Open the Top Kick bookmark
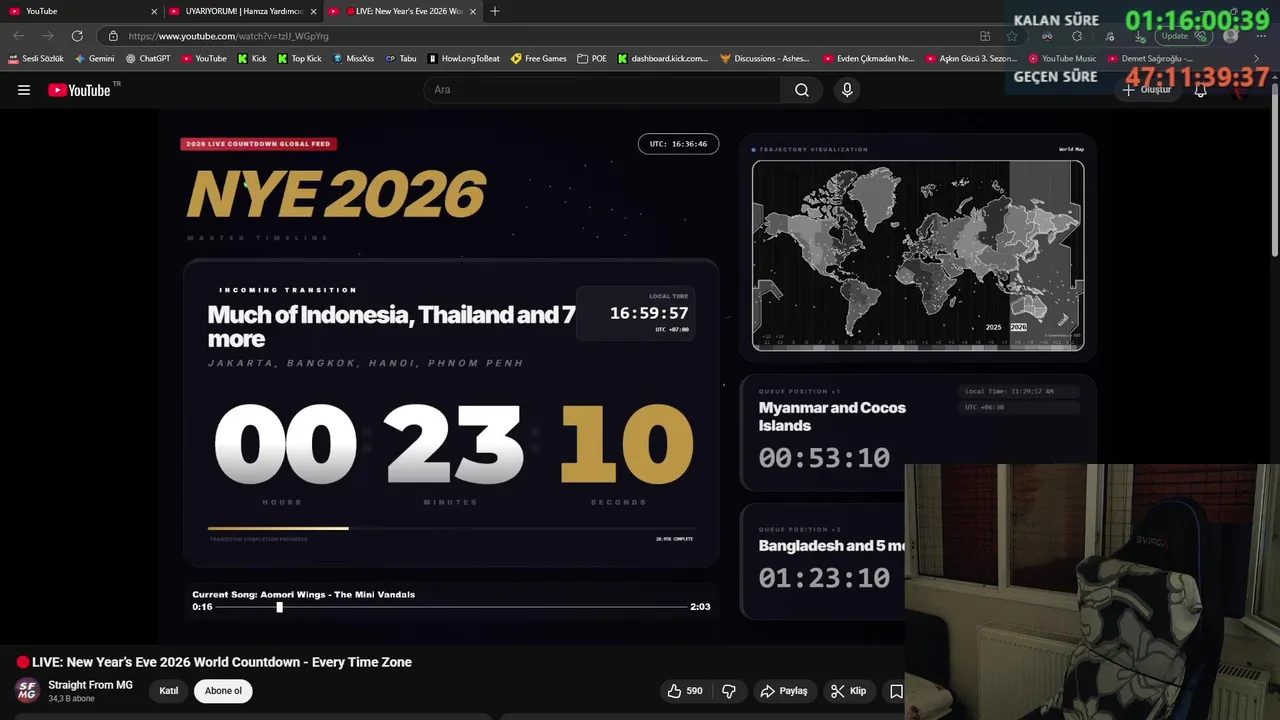The width and height of the screenshot is (1280, 720). coord(299,59)
